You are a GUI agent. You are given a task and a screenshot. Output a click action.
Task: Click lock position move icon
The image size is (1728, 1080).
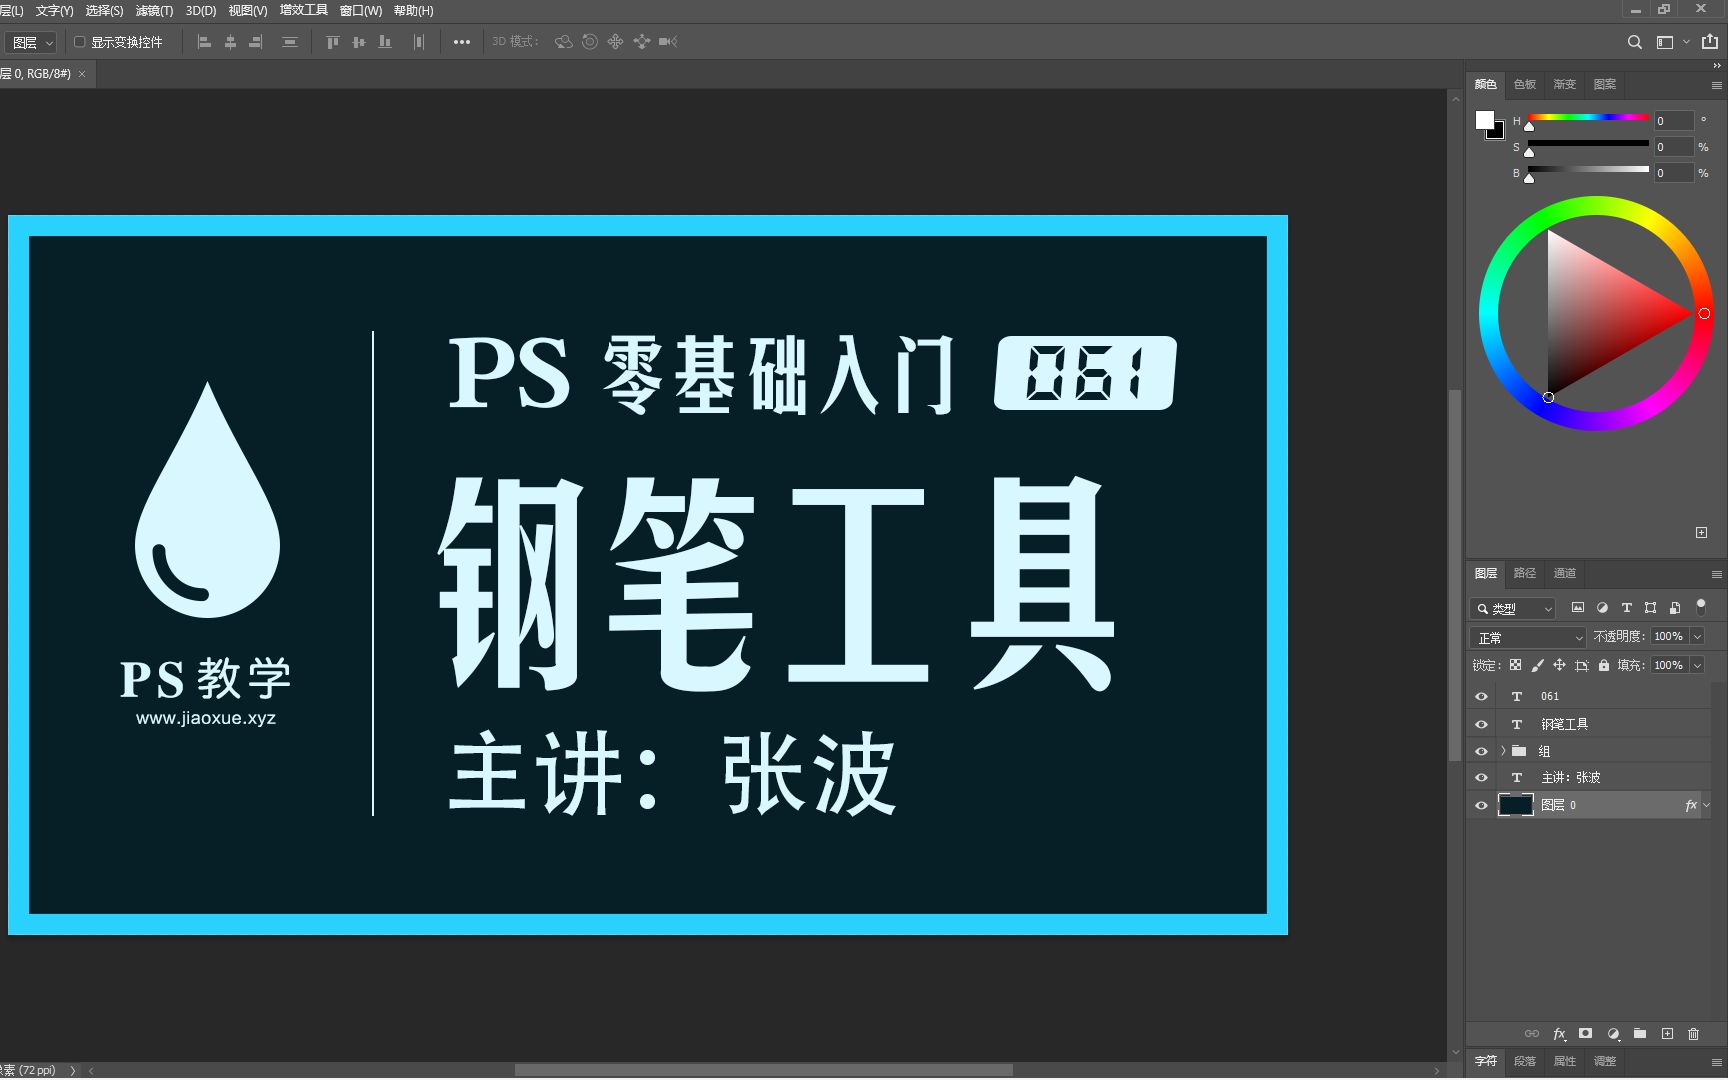point(1559,665)
